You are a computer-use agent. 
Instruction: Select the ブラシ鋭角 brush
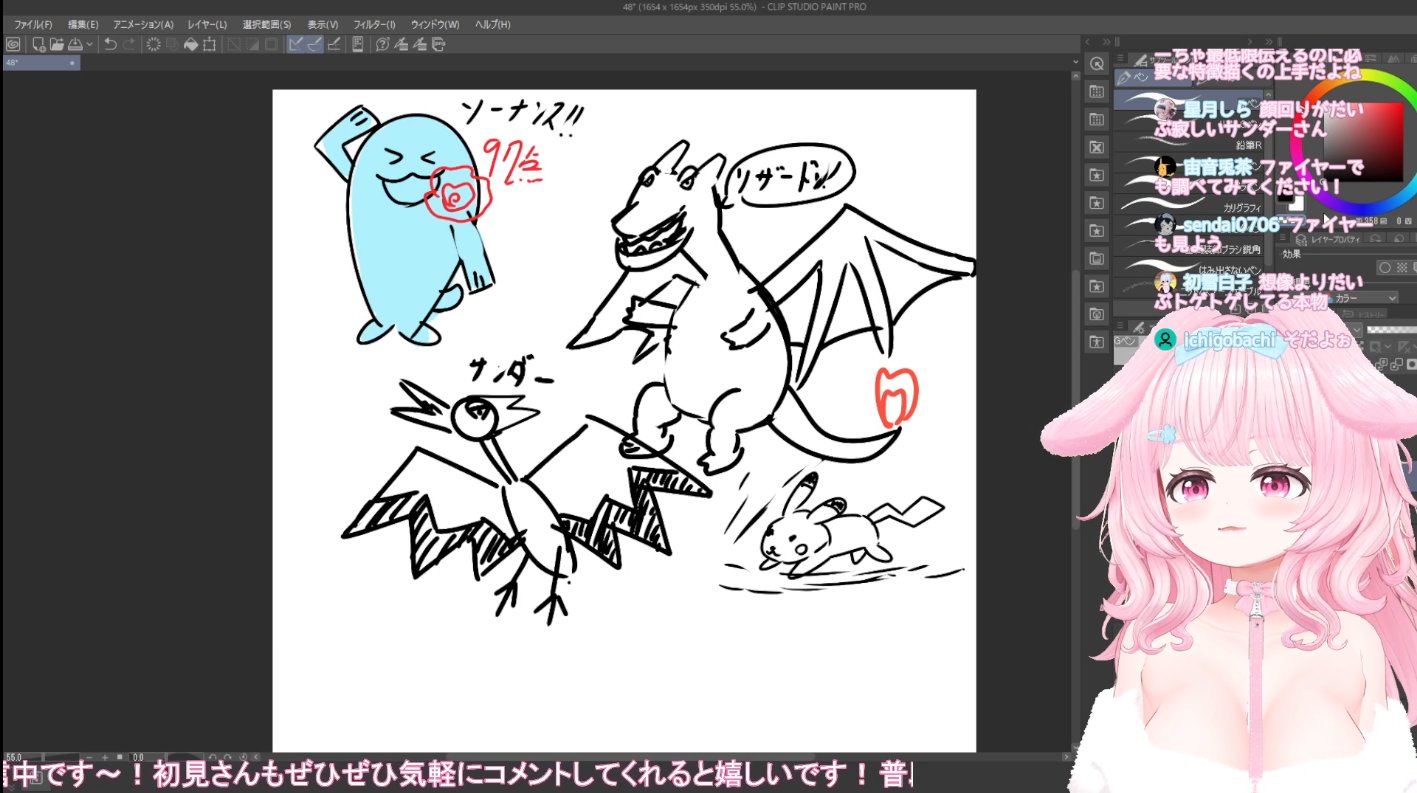pos(1188,246)
